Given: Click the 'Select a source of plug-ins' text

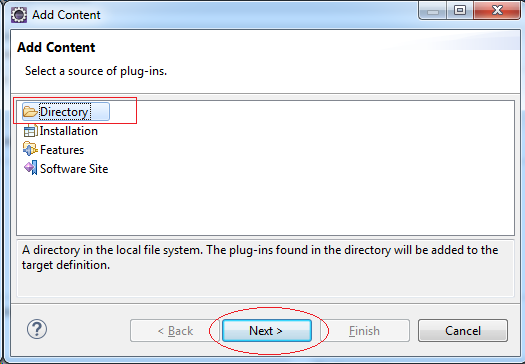Looking at the screenshot, I should [96, 71].
